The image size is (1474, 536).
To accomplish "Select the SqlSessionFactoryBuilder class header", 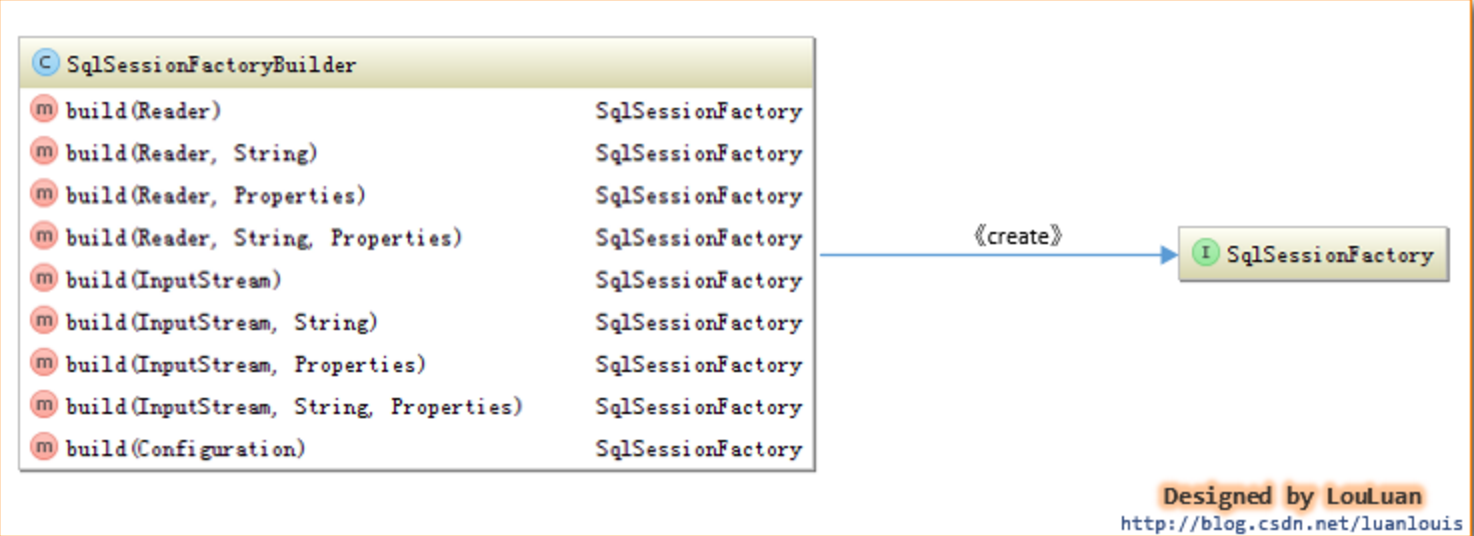I will (x=417, y=64).
